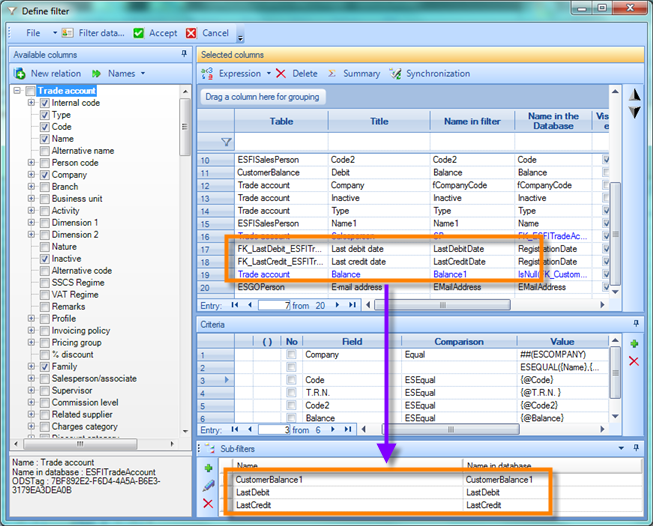
Task: Click the New relation icon
Action: 19,73
